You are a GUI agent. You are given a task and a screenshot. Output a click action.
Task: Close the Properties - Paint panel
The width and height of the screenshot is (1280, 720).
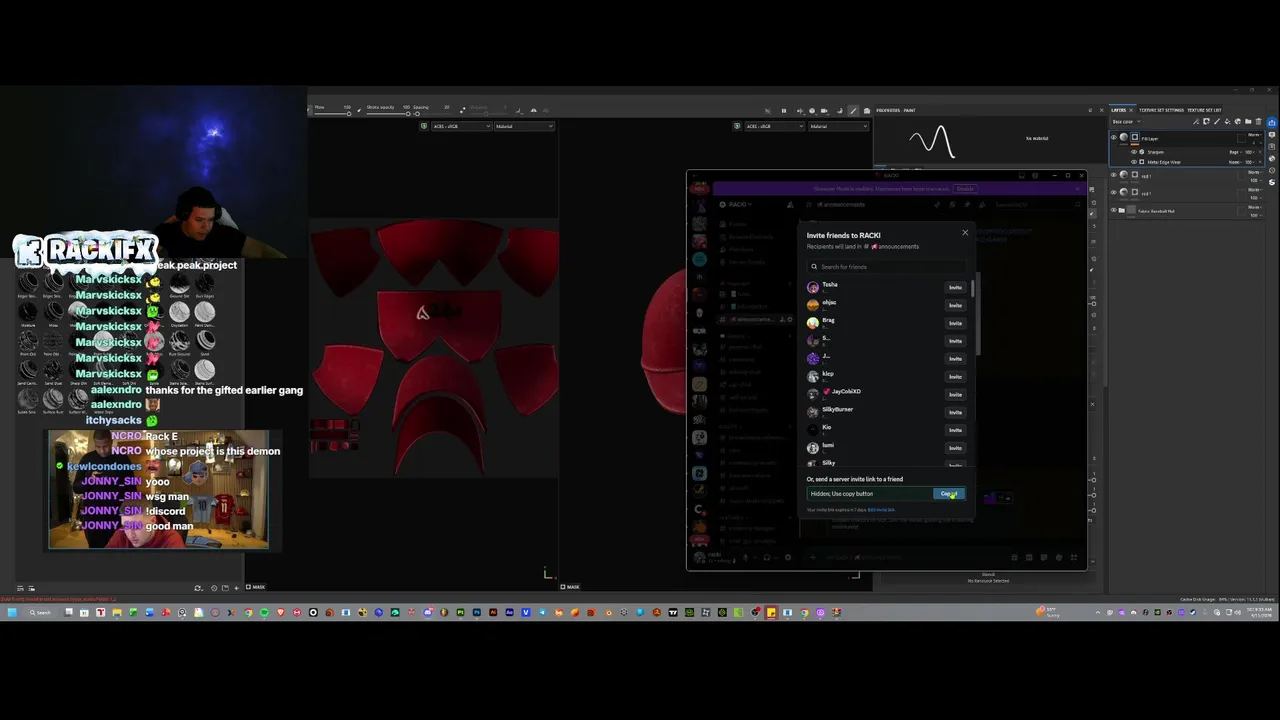[x=1102, y=110]
